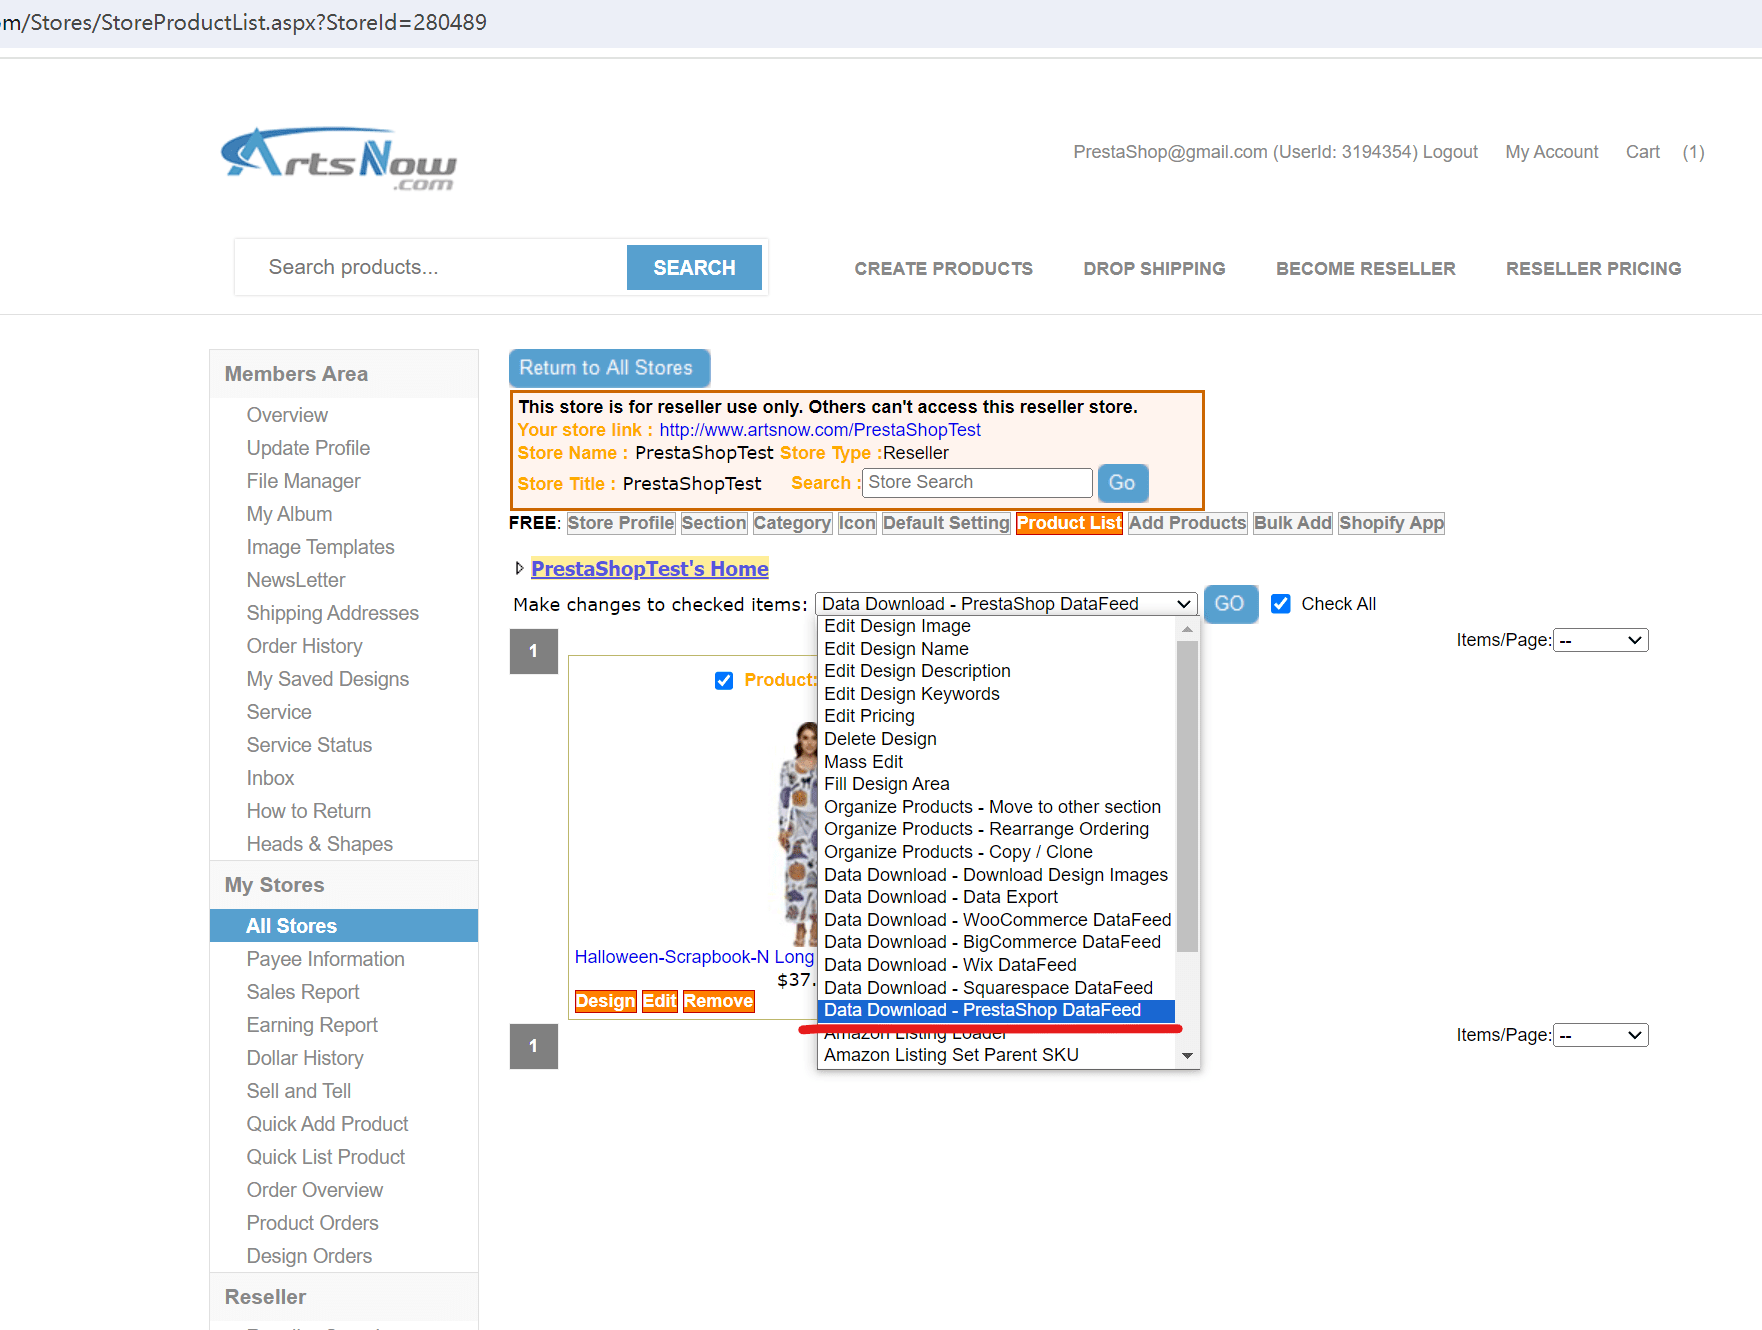Click the Remove button under the product

click(718, 1001)
